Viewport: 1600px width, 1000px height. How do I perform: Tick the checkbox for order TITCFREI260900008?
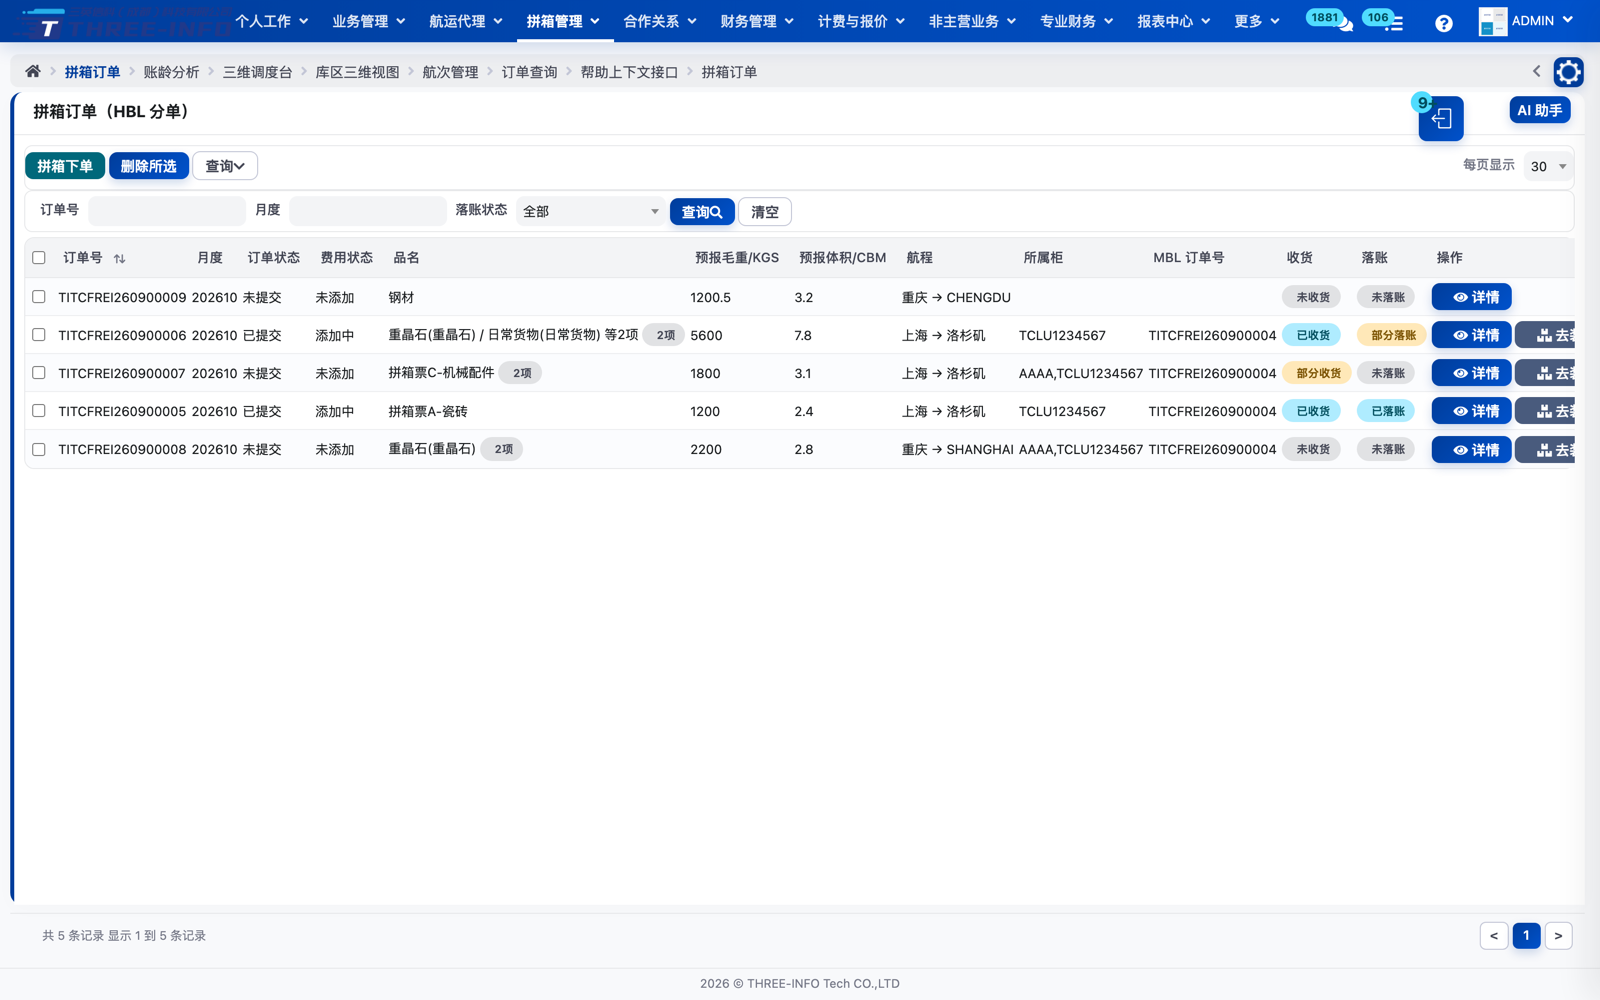point(39,449)
